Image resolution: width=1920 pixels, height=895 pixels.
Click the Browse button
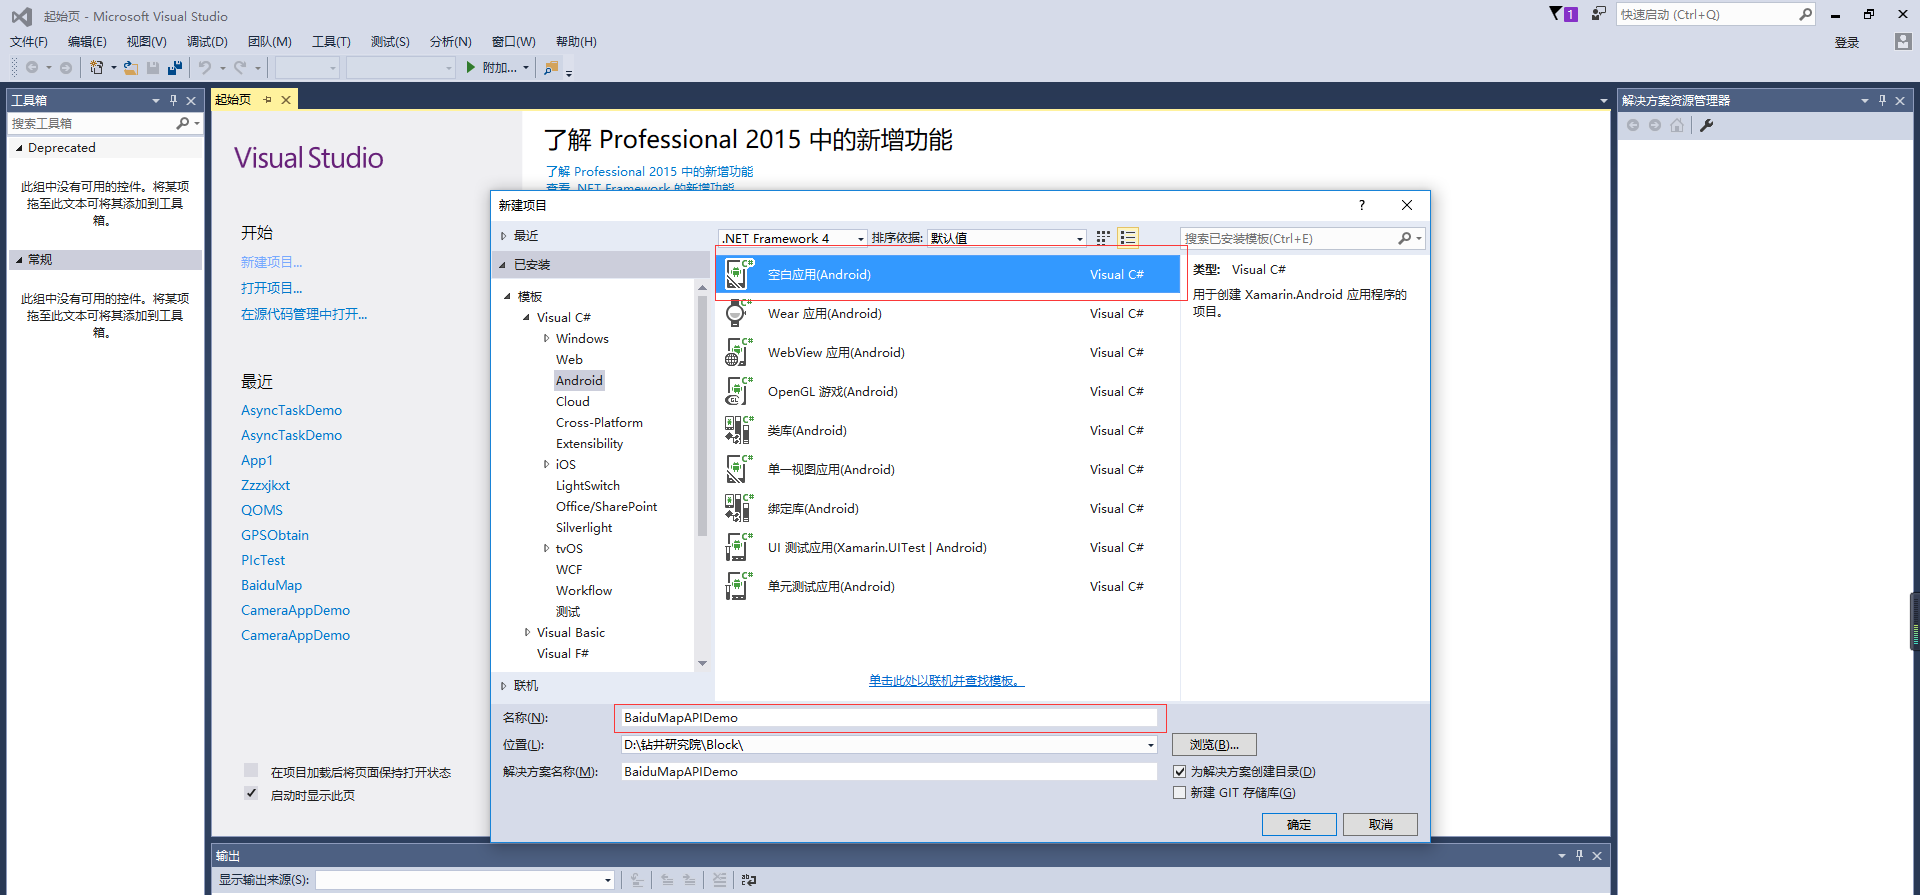tap(1214, 744)
